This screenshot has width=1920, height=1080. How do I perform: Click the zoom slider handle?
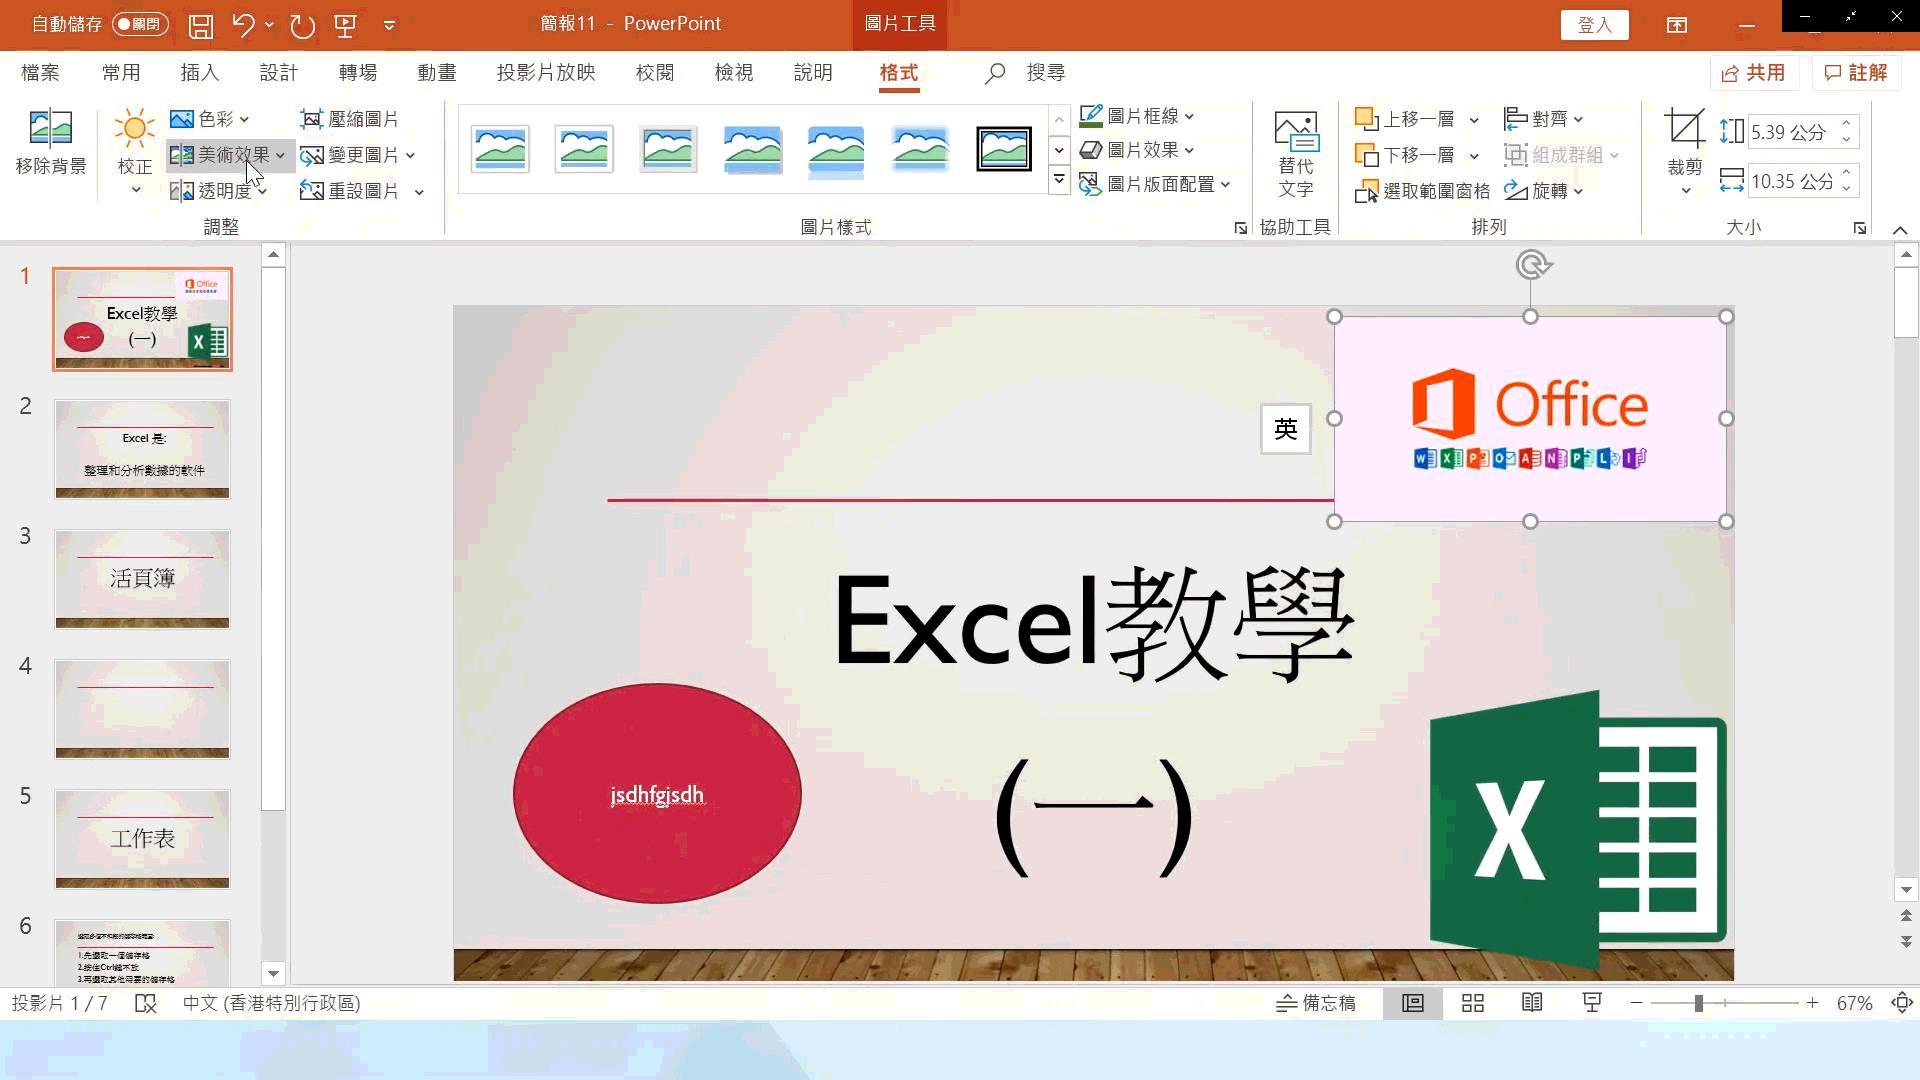(1698, 1003)
